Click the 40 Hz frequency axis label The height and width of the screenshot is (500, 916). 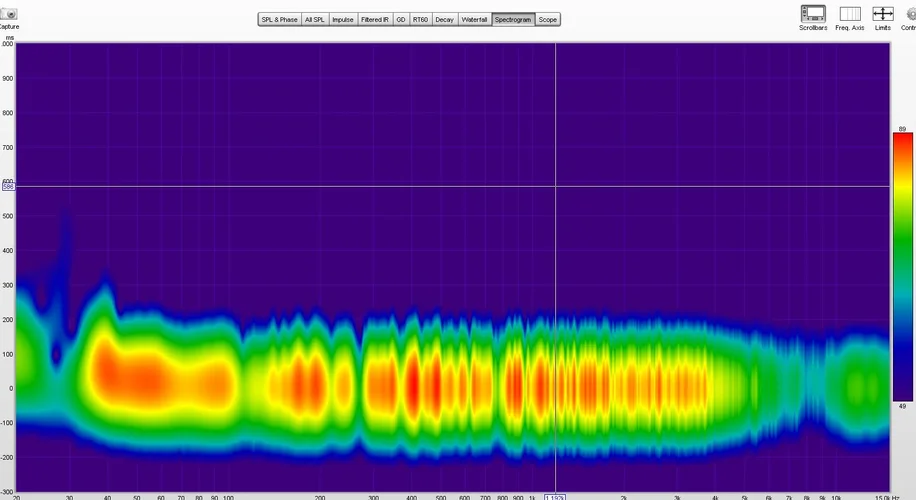pyautogui.click(x=107, y=498)
